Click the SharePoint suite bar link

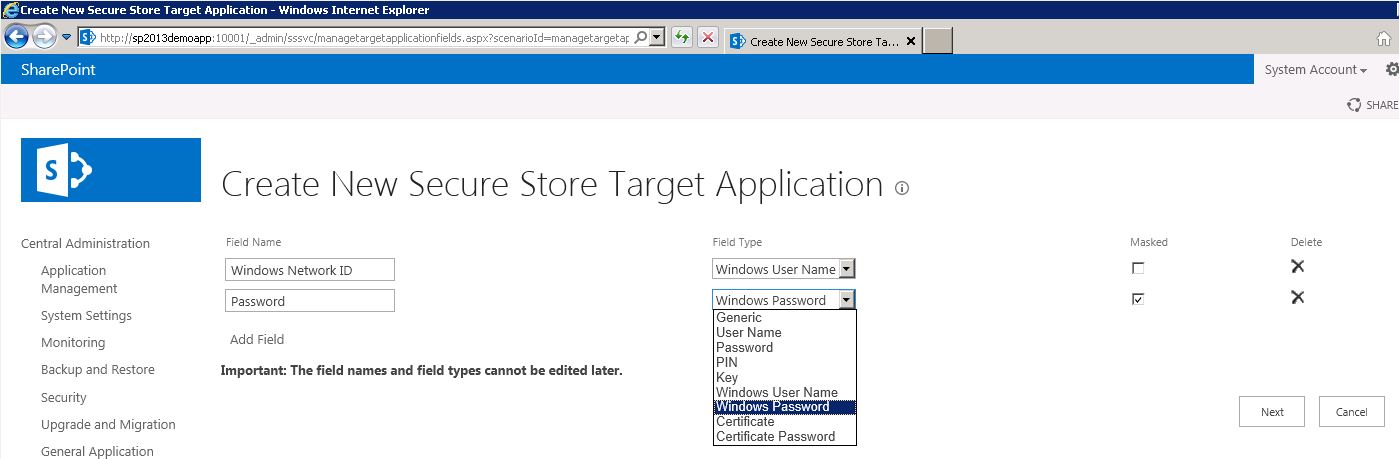(58, 69)
